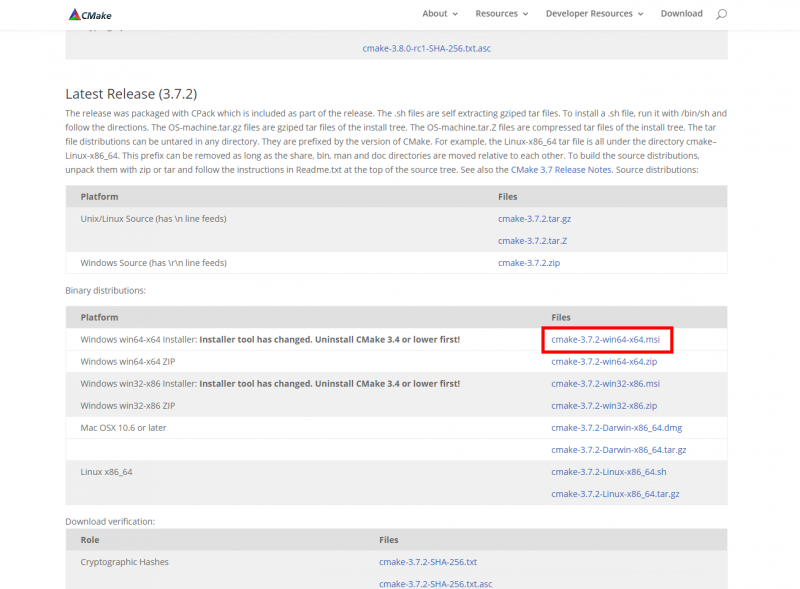
Task: Open the Download menu item
Action: (681, 14)
